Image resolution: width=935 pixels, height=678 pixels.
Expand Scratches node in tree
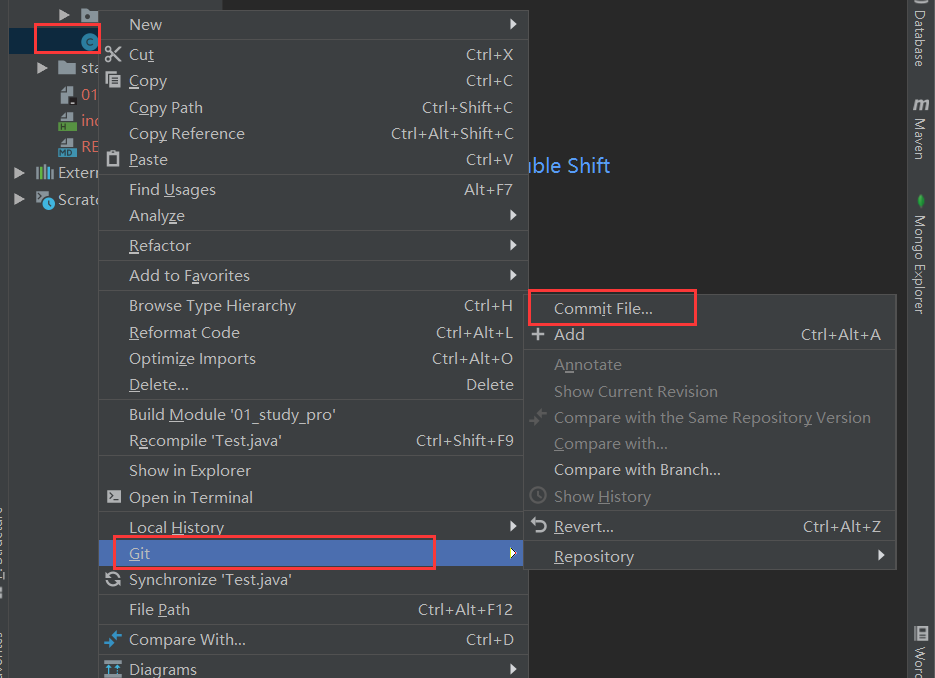point(19,199)
